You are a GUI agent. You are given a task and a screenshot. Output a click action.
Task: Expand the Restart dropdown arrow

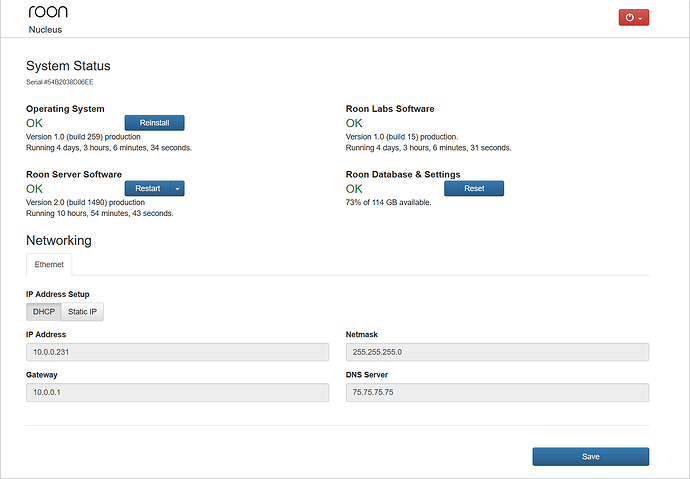pyautogui.click(x=177, y=188)
